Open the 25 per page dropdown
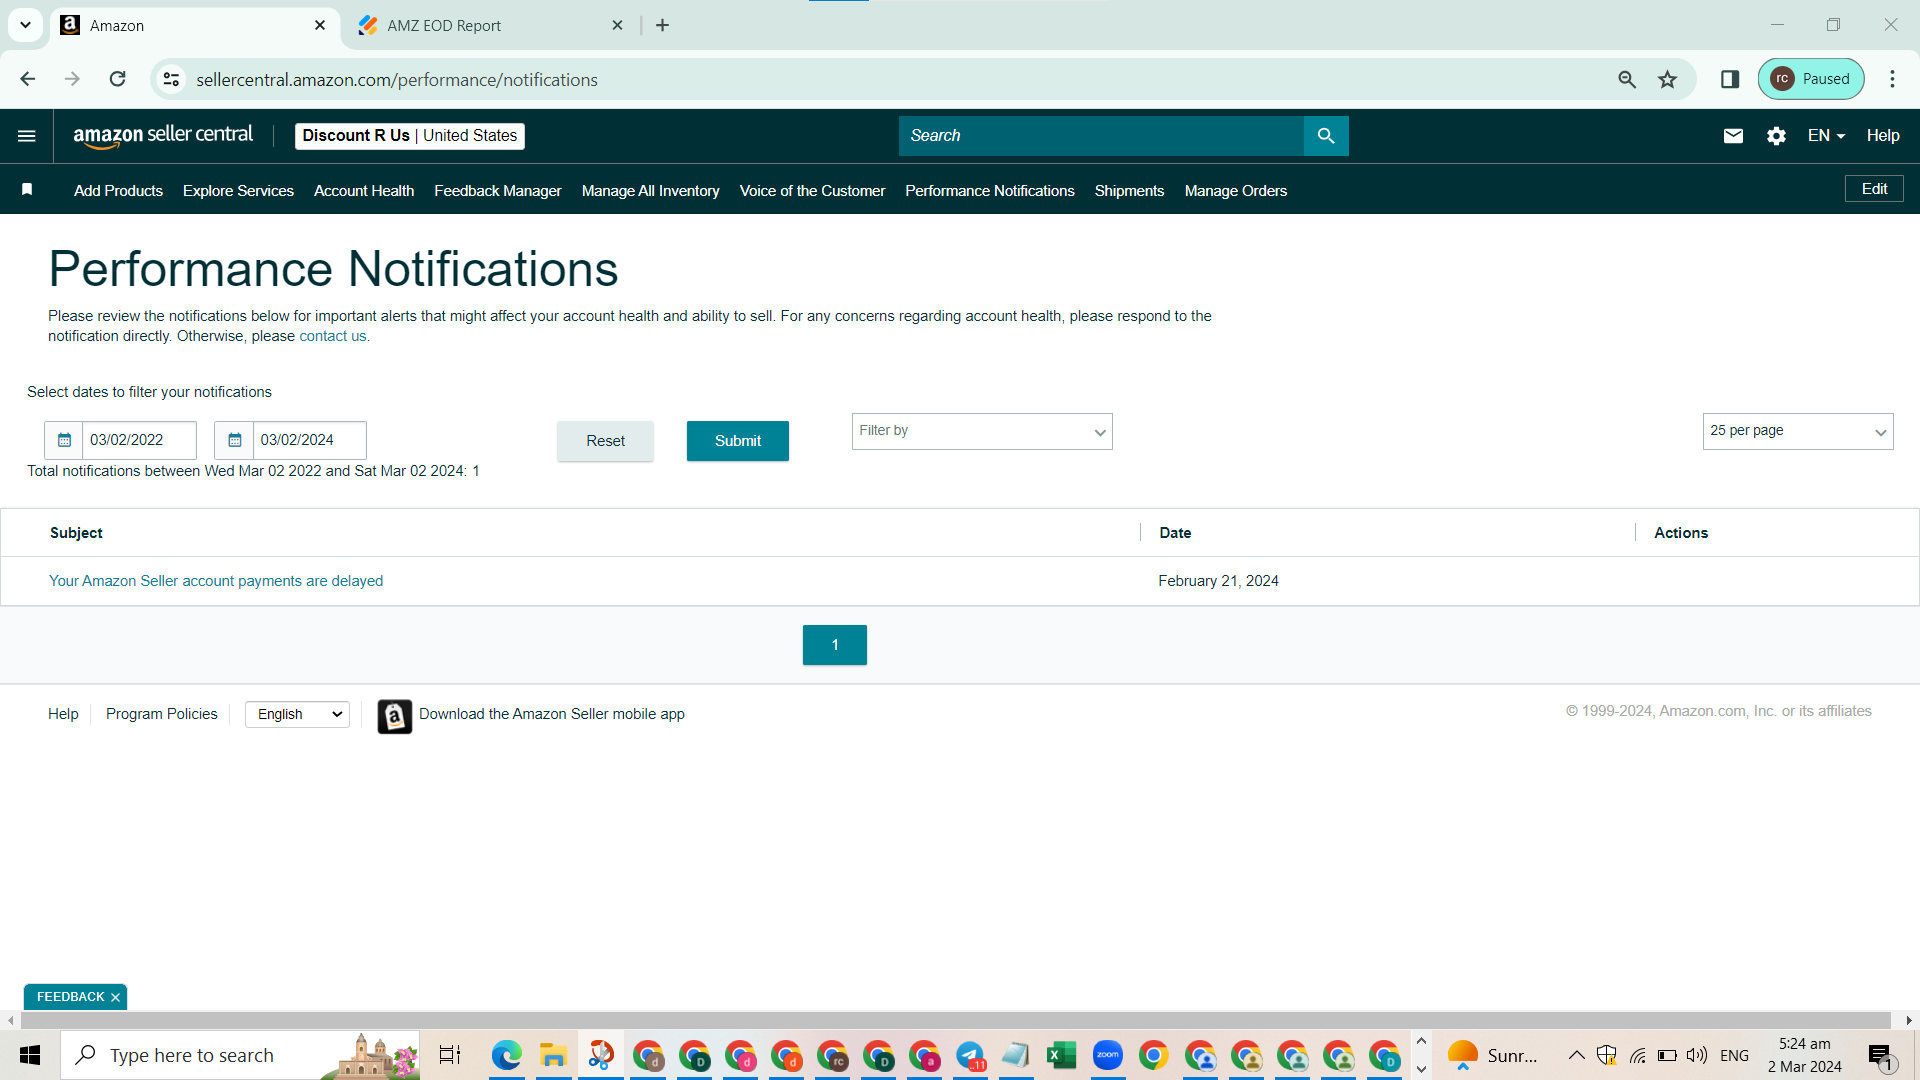 click(x=1798, y=432)
